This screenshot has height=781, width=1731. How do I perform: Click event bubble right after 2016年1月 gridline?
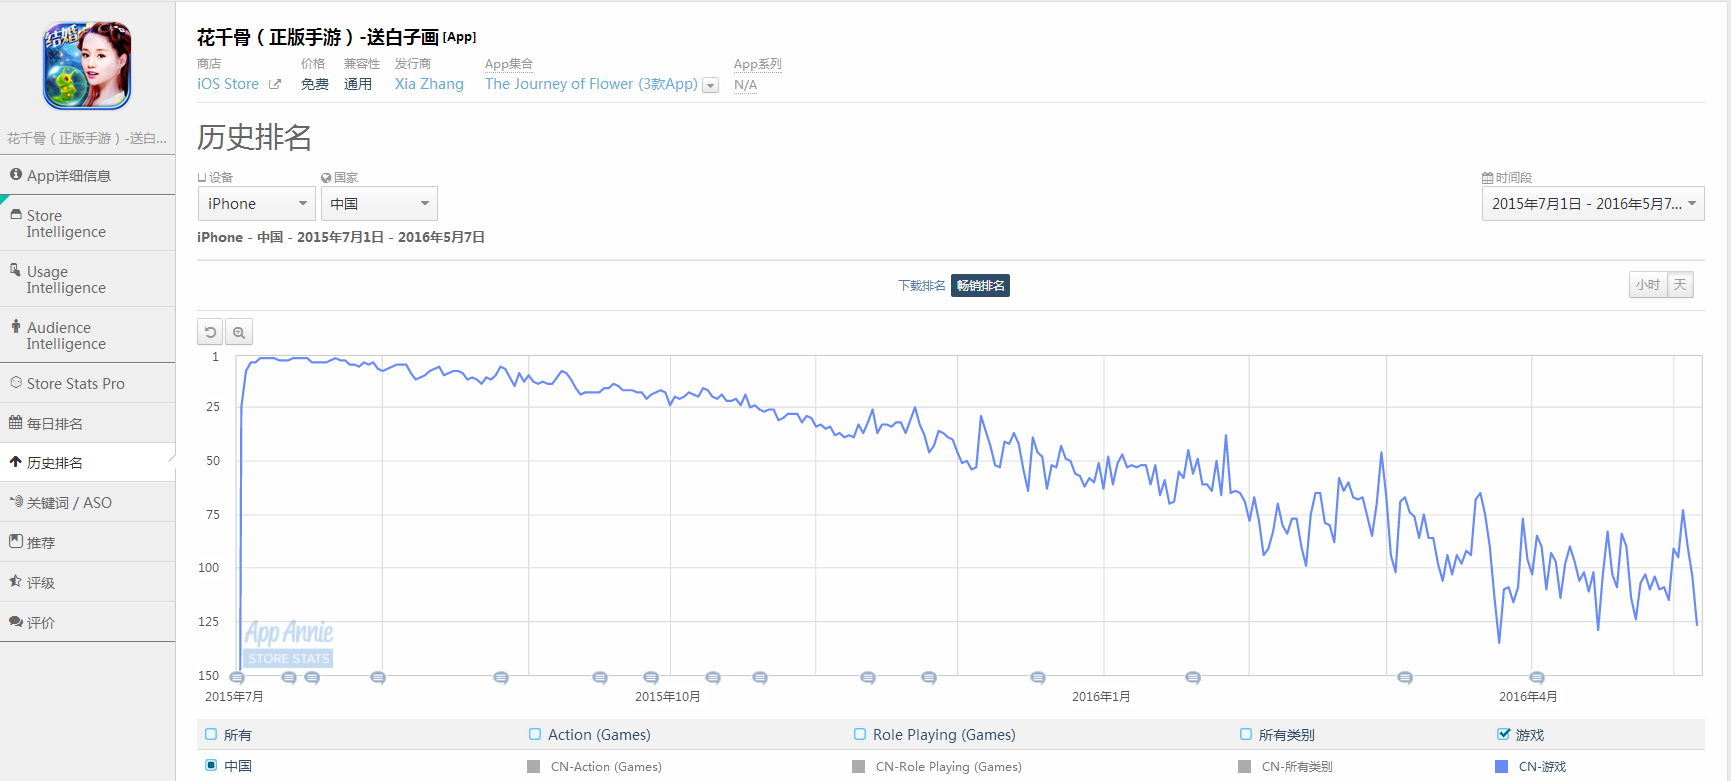[x=1193, y=678]
